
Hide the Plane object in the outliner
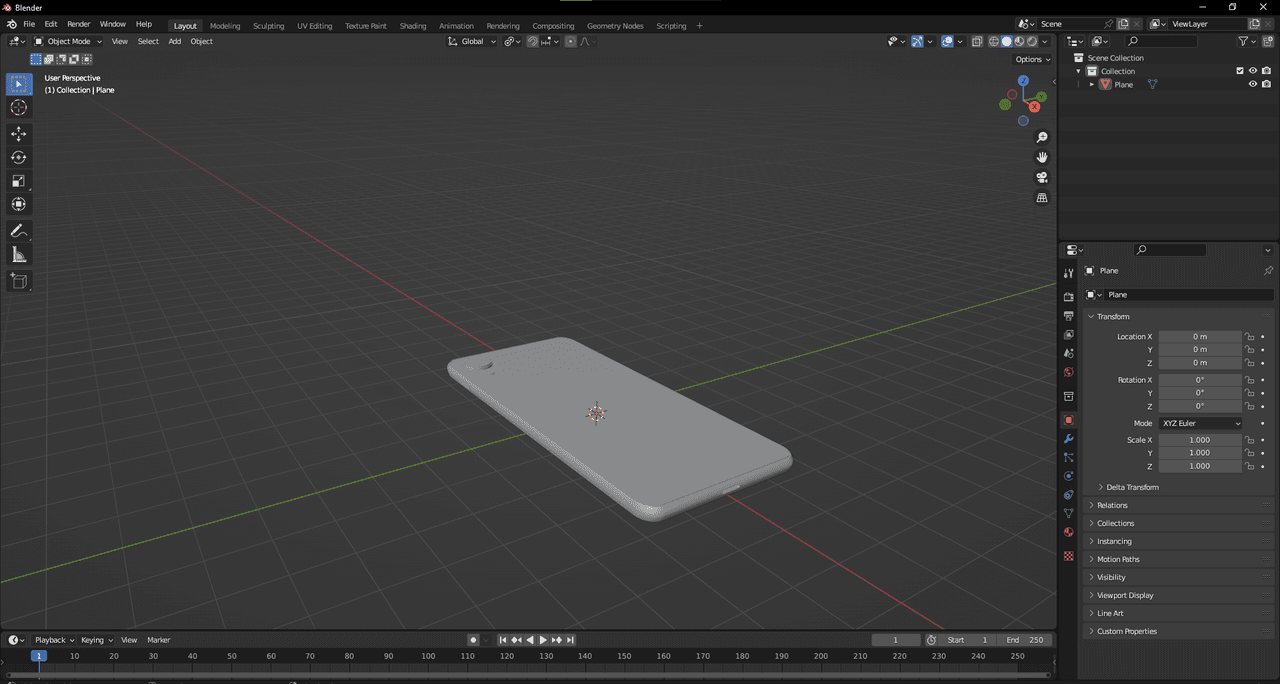(1252, 84)
